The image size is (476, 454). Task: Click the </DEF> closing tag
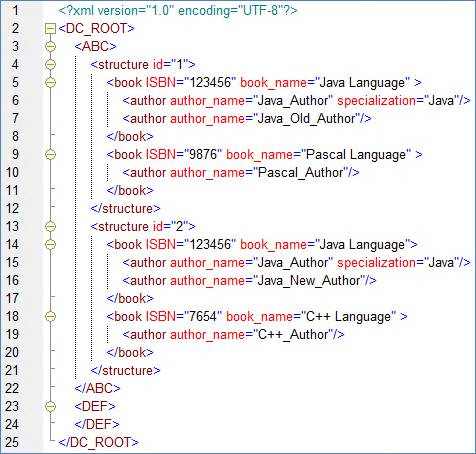pos(97,424)
